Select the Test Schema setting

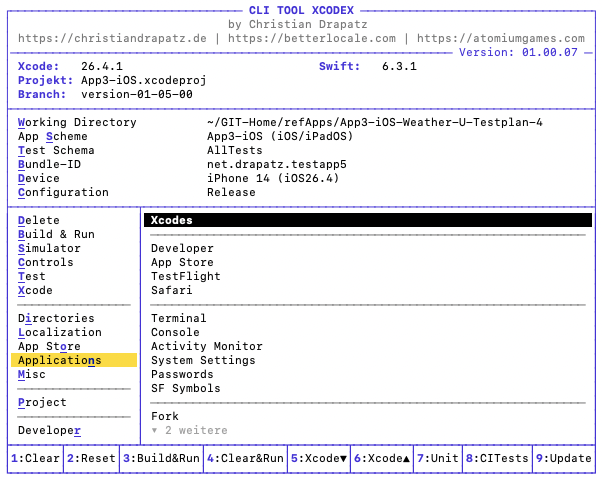[56, 150]
